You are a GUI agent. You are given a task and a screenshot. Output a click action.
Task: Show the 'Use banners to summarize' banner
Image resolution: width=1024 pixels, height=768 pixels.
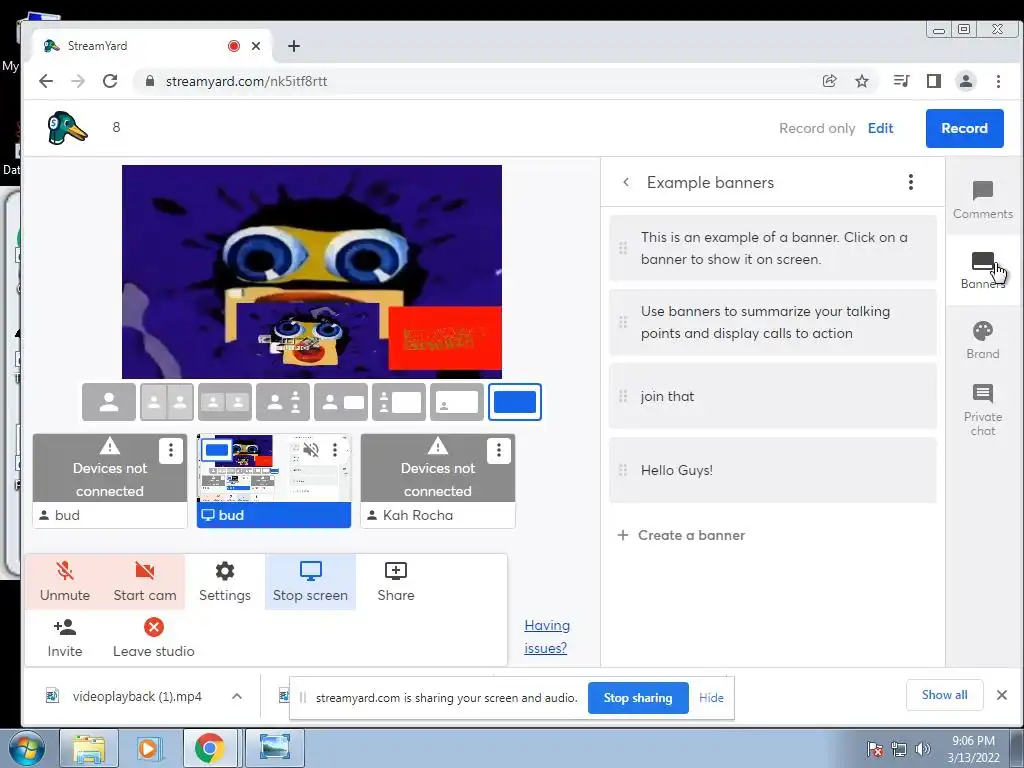pos(773,322)
